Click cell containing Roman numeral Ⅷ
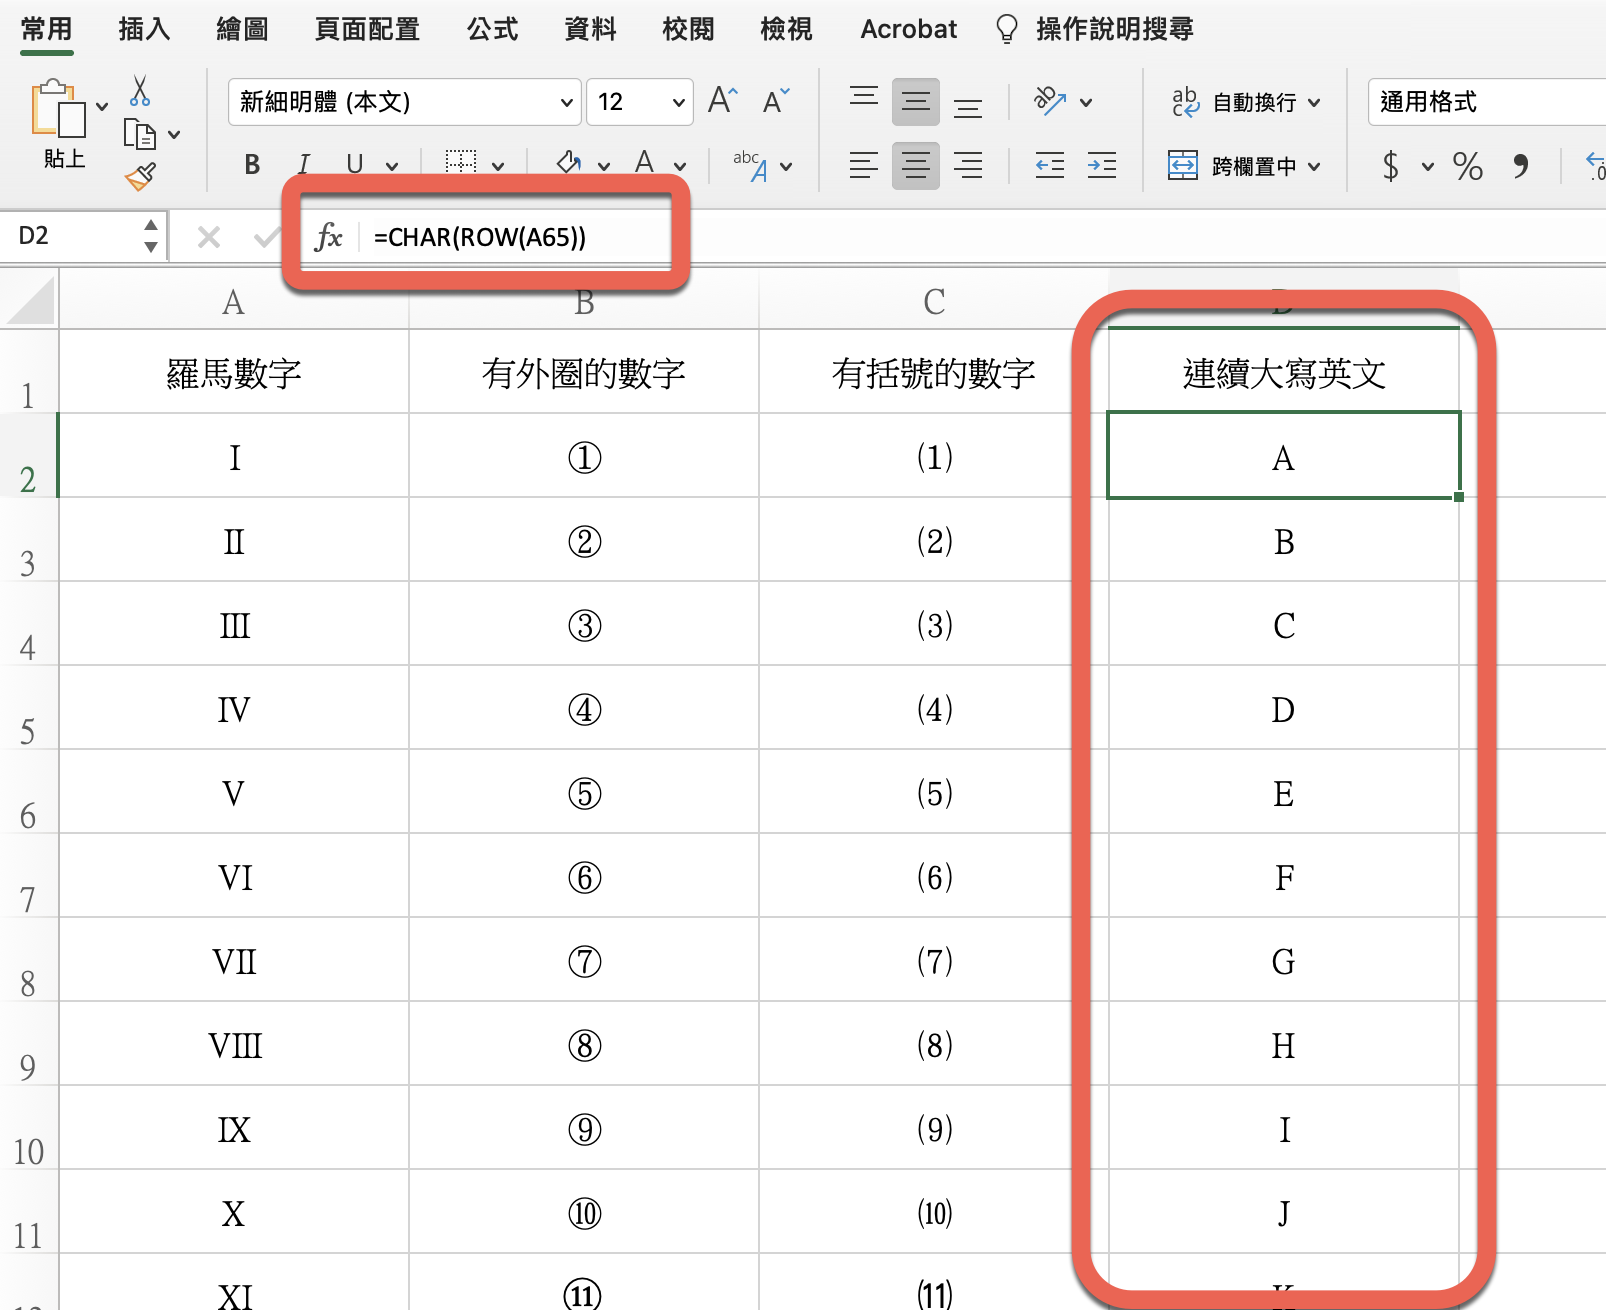The width and height of the screenshot is (1606, 1310). coord(234,1045)
